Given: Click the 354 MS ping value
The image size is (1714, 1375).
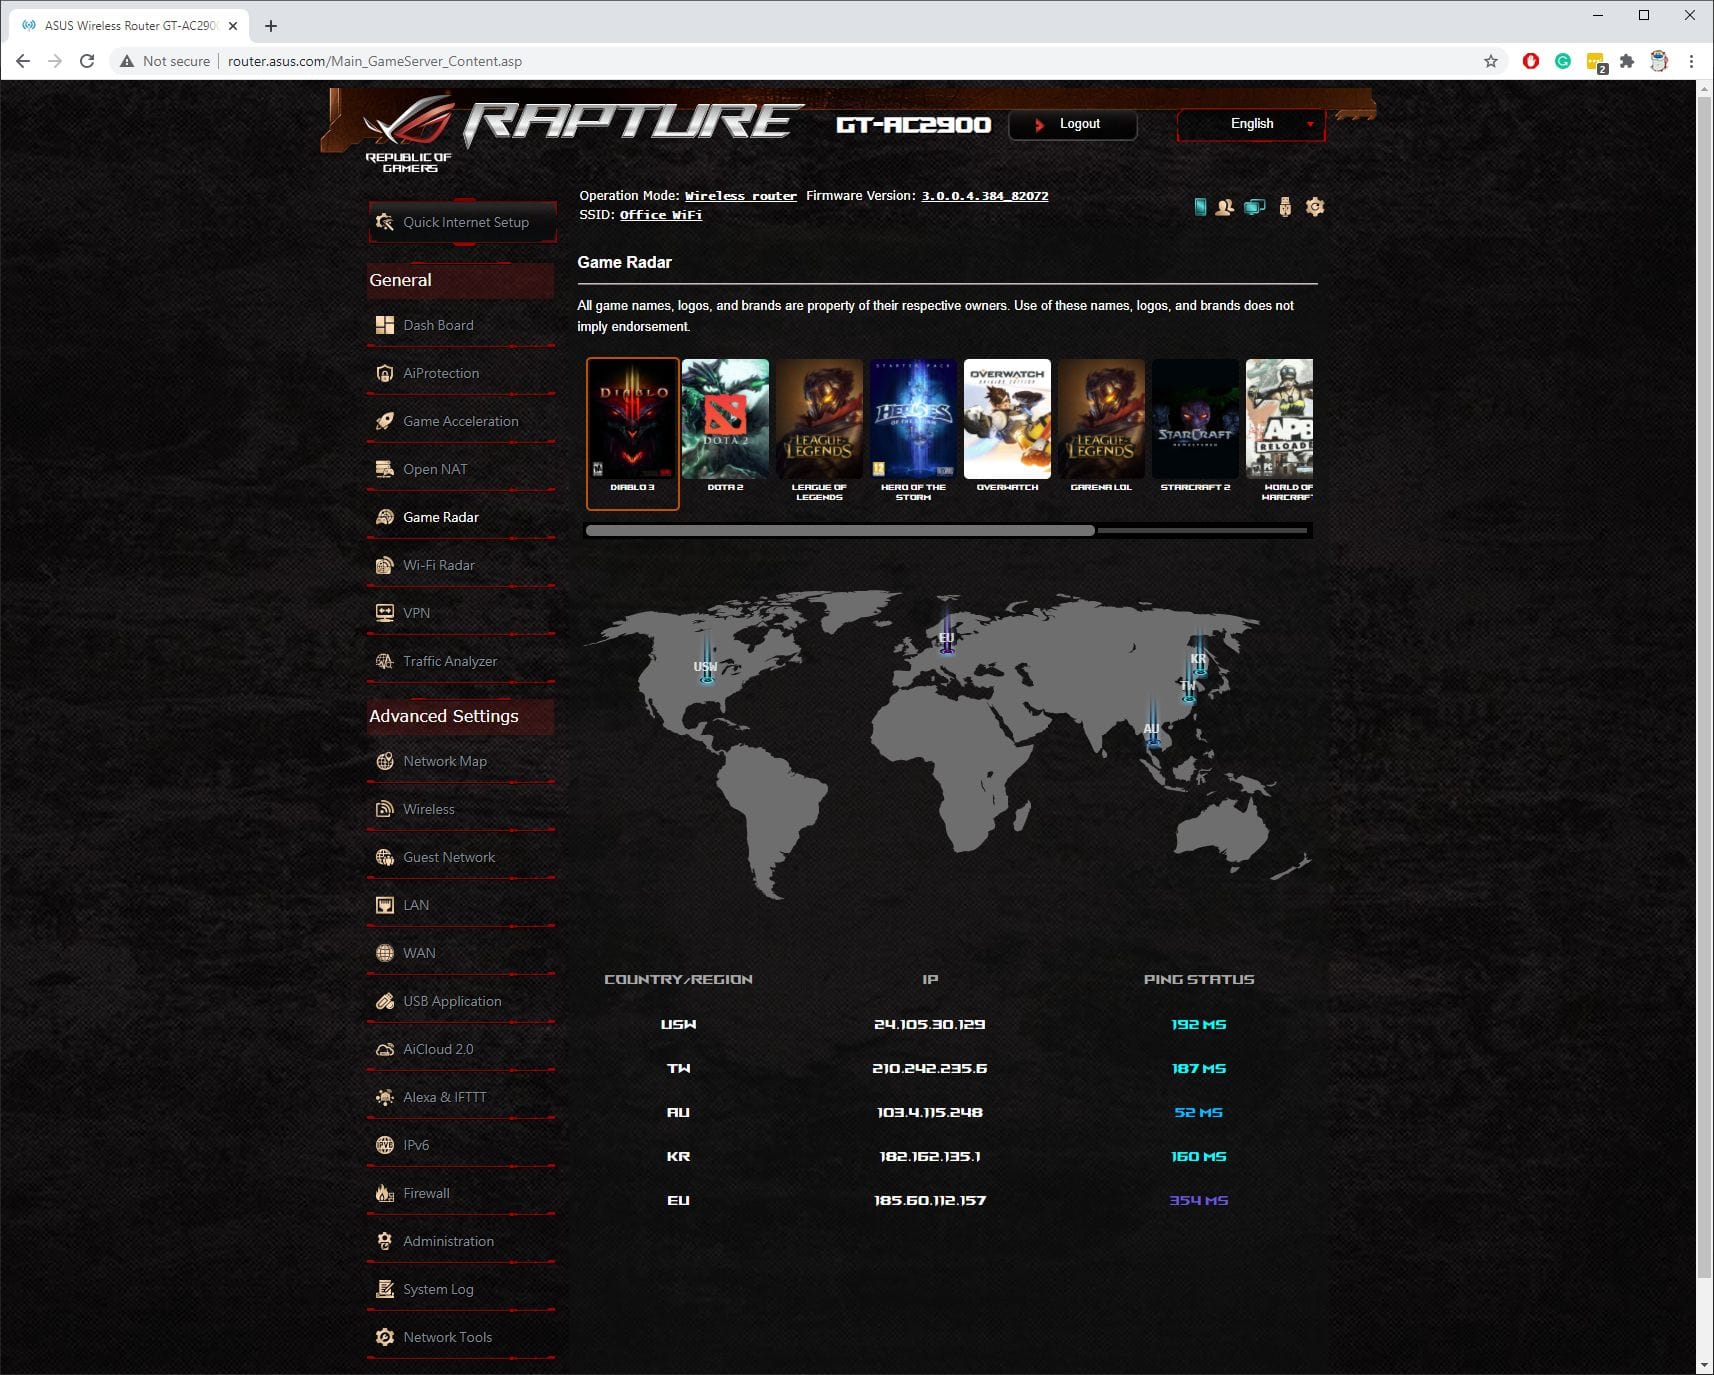Looking at the screenshot, I should click(x=1198, y=1200).
